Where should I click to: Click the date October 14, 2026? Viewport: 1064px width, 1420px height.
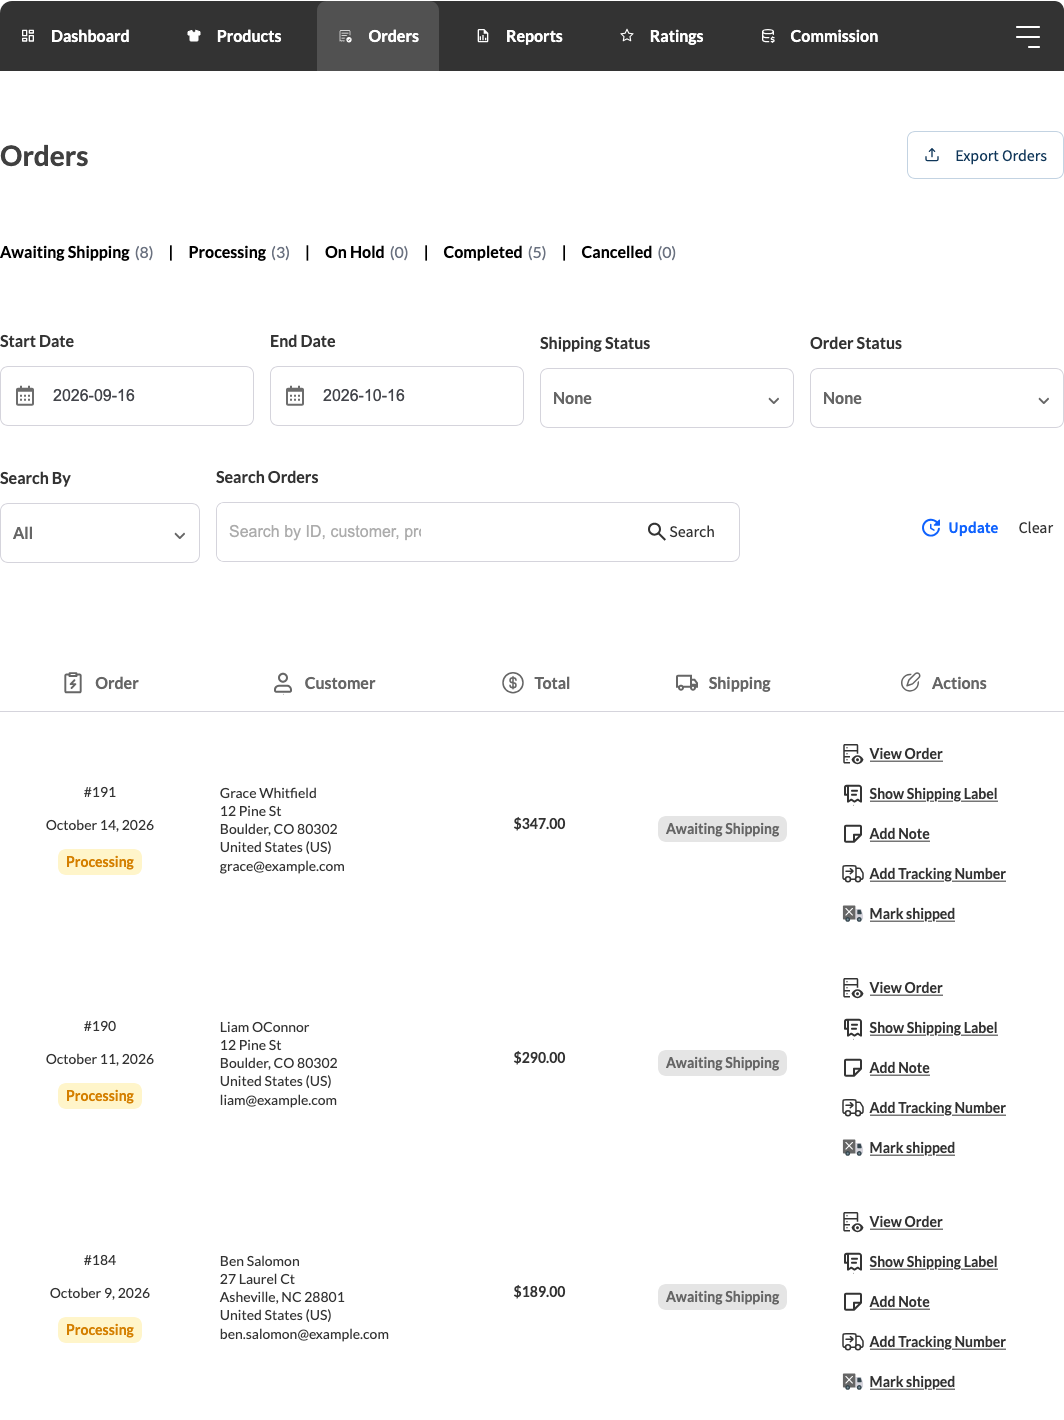[100, 825]
